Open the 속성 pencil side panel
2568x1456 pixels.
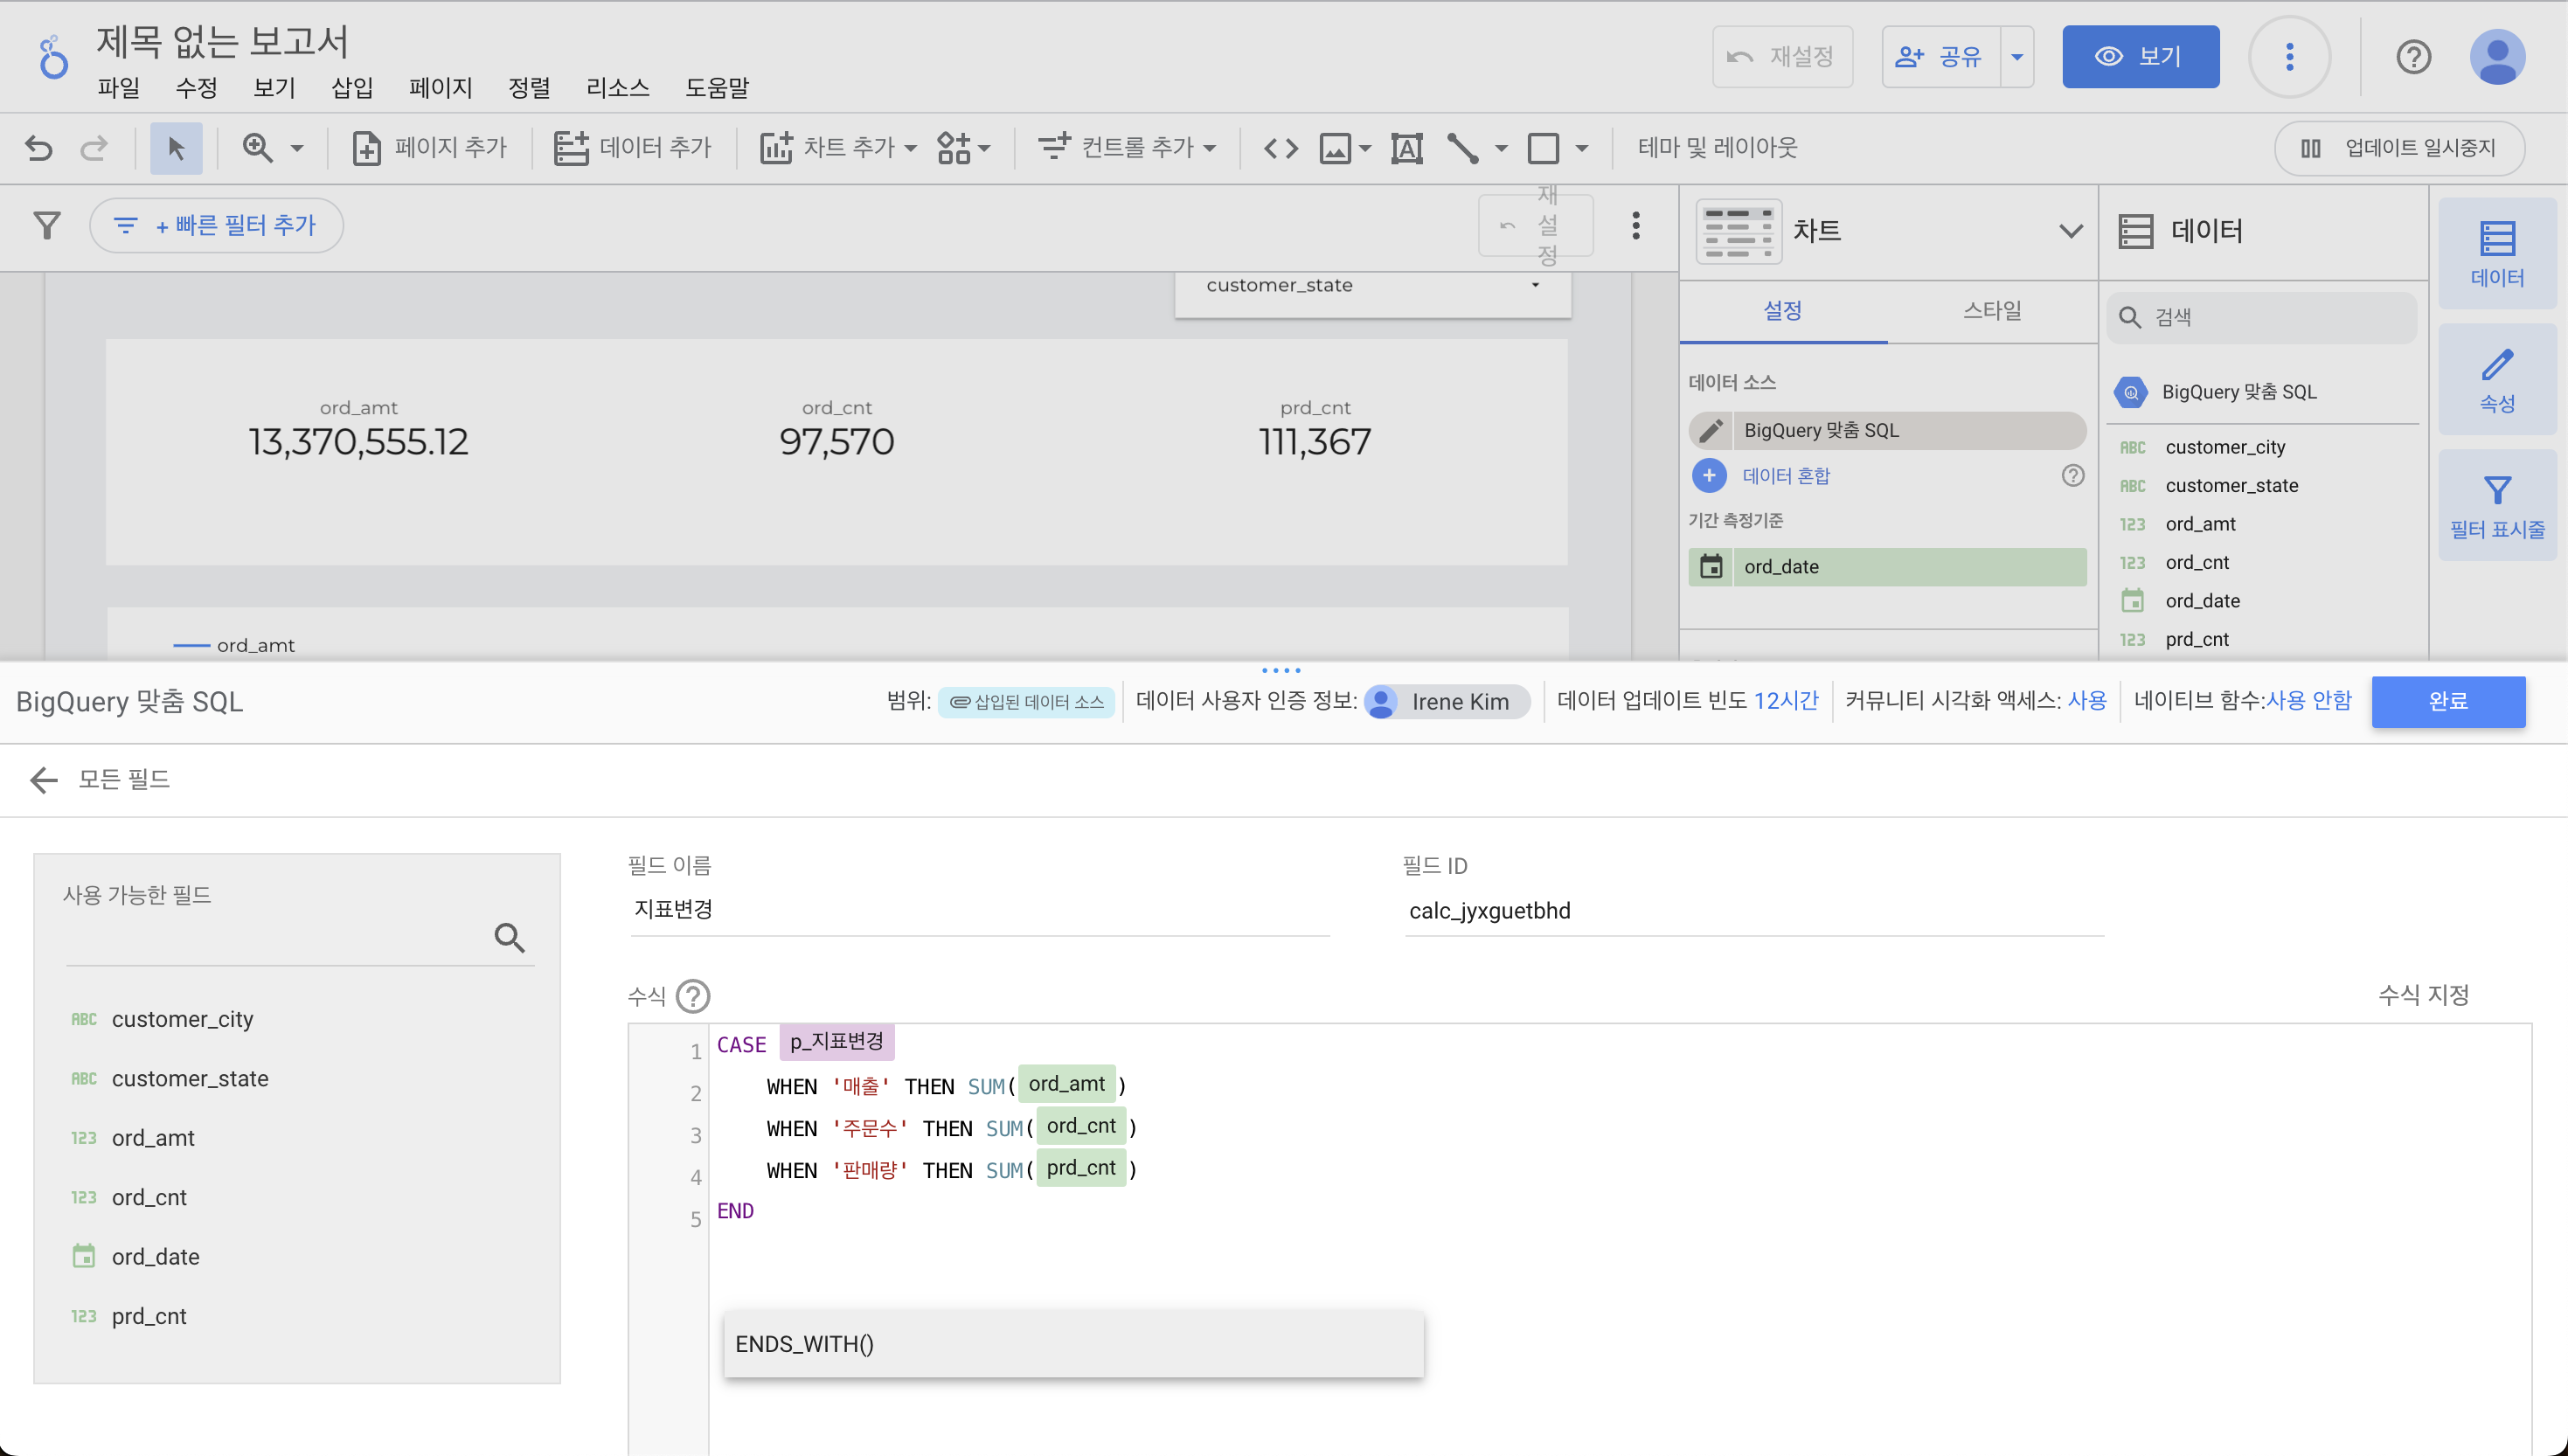2496,380
